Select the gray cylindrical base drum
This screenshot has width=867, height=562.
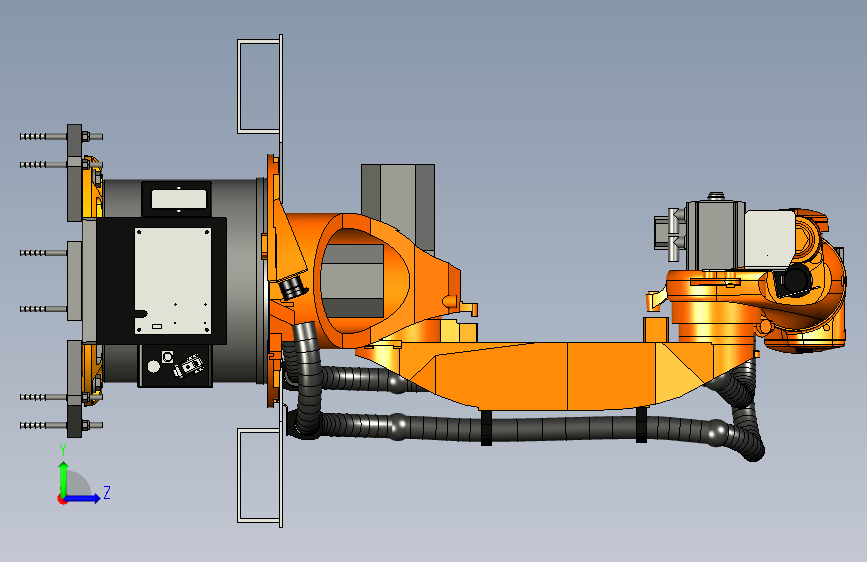click(x=243, y=280)
